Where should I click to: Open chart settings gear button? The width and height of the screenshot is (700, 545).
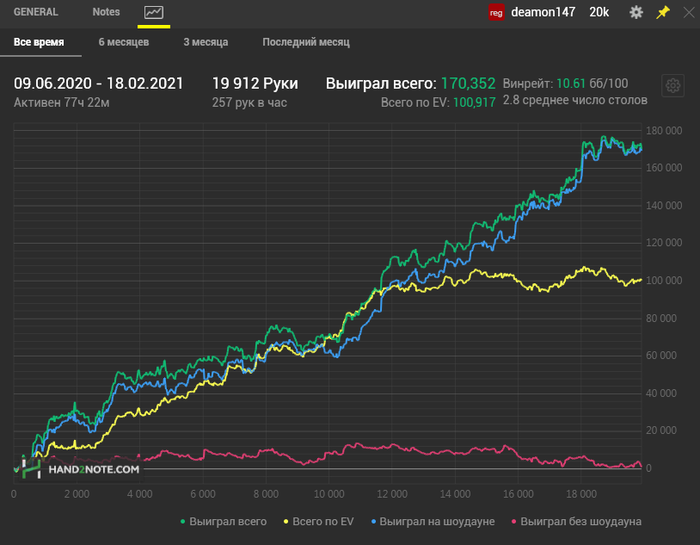click(673, 85)
